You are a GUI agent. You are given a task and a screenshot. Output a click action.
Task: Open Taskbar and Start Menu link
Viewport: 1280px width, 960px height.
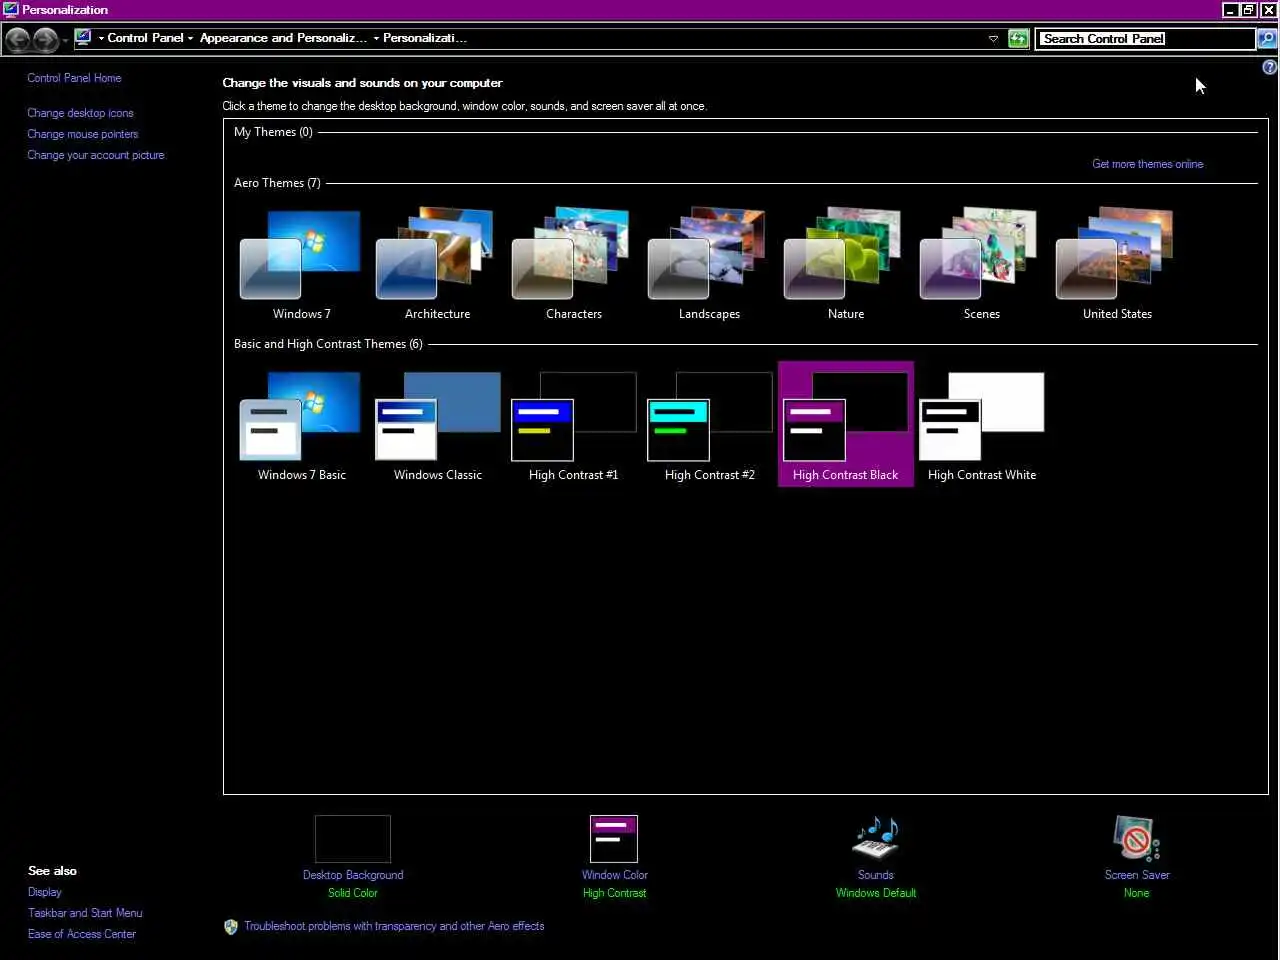[85, 913]
